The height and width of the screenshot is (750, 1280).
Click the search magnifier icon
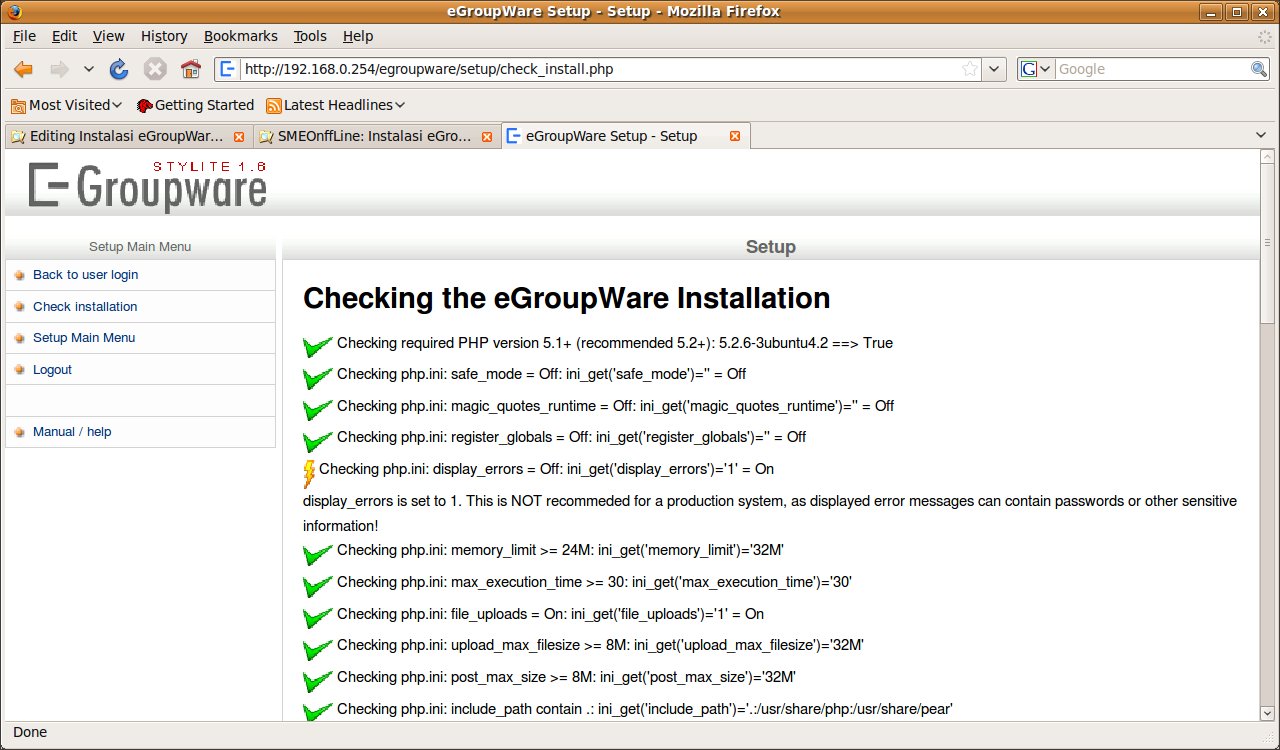(x=1259, y=69)
